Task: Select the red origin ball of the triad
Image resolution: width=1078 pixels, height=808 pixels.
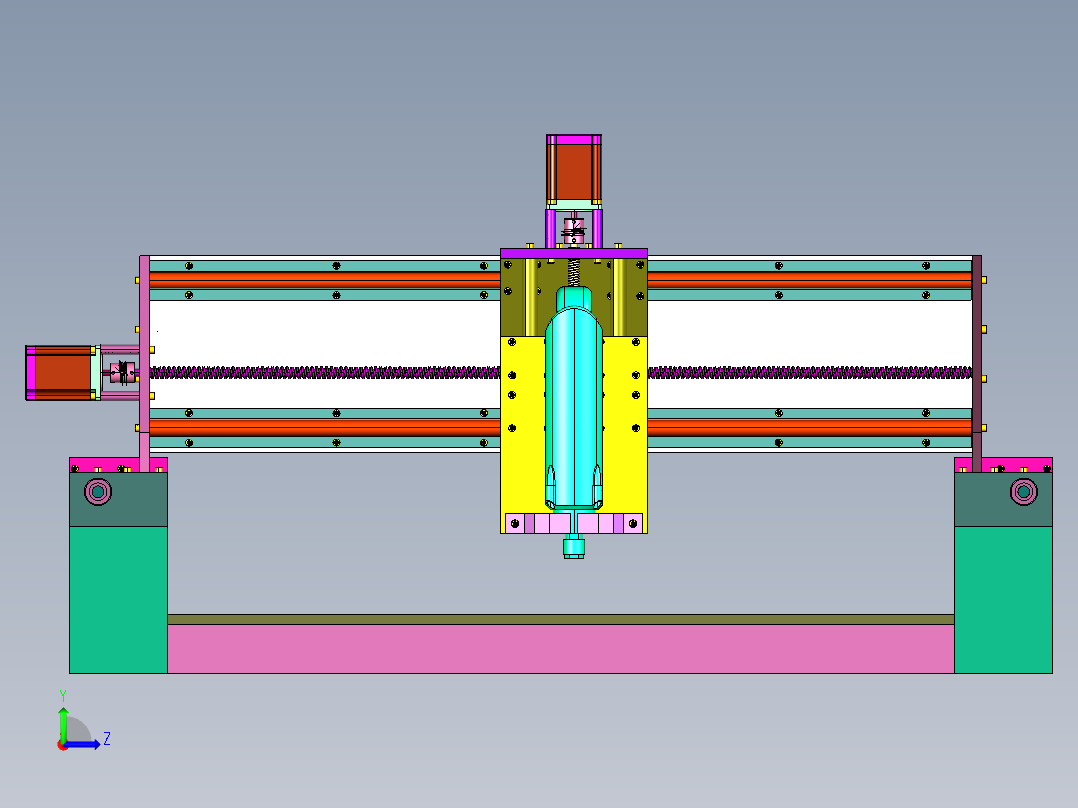Action: (x=62, y=745)
